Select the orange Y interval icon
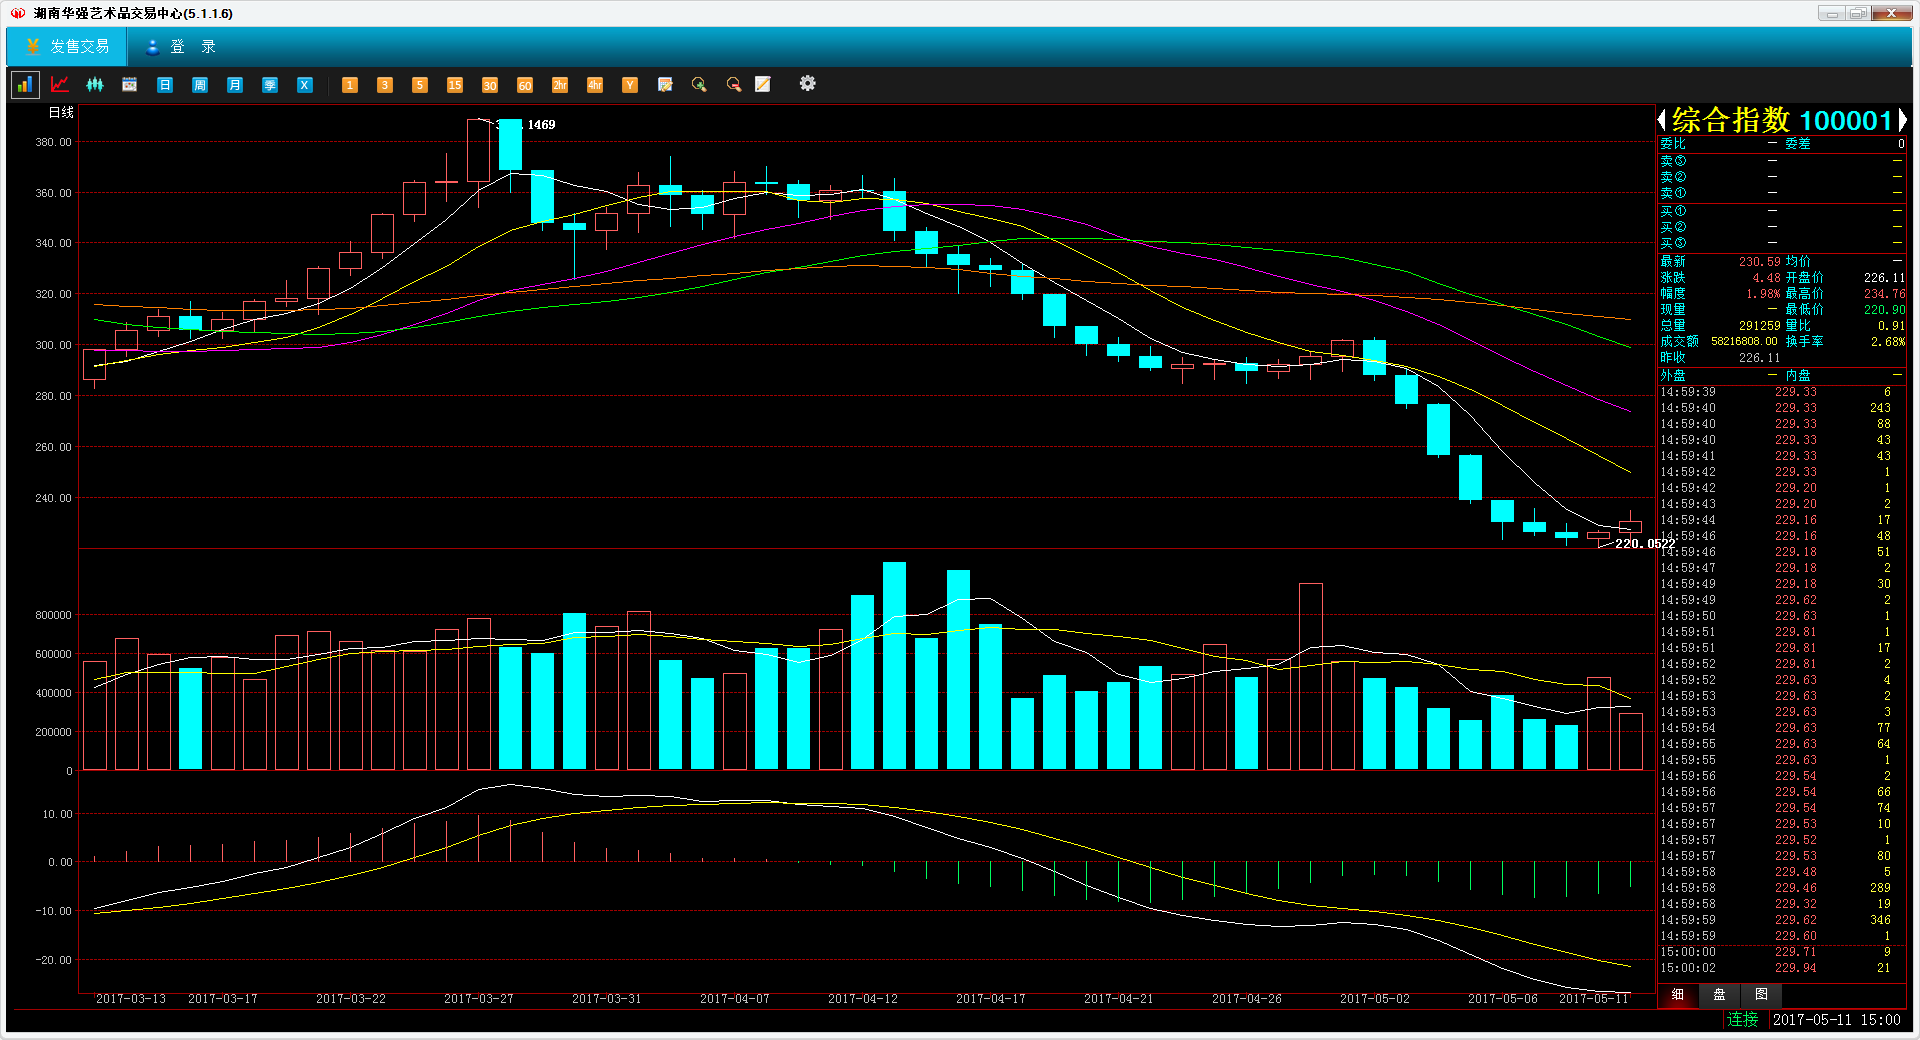The height and width of the screenshot is (1040, 1920). (x=630, y=85)
